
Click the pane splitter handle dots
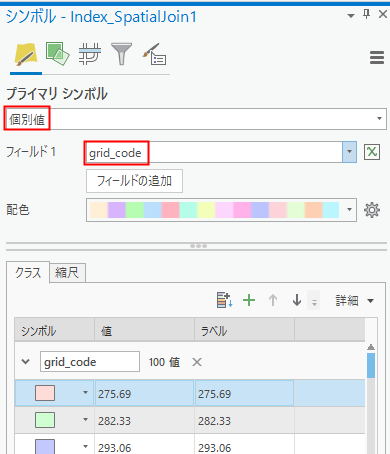tap(198, 246)
